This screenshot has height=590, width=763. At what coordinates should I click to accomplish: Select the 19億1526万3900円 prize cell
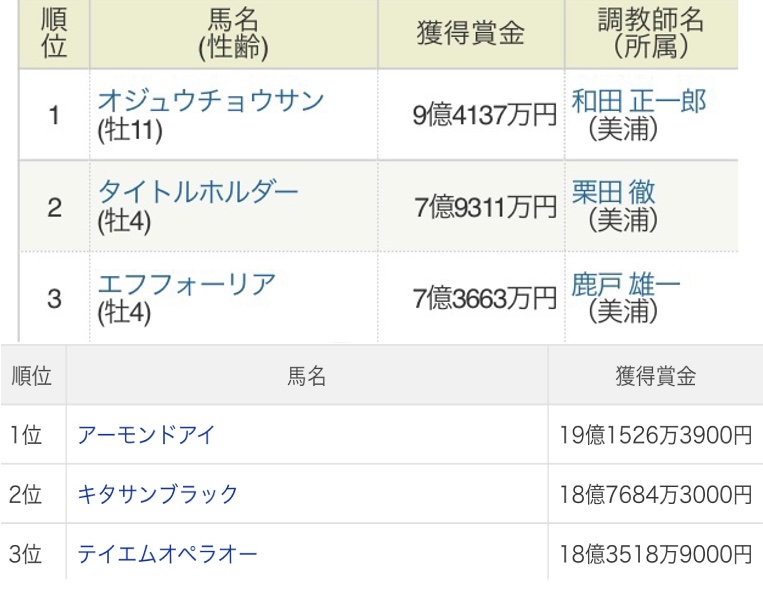click(655, 435)
